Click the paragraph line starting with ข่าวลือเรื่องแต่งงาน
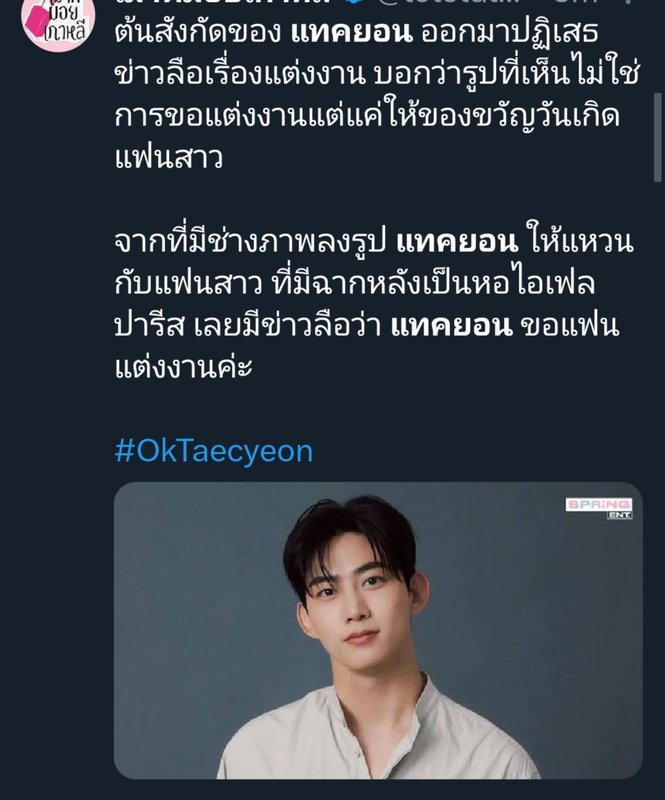Viewport: 665px width, 800px height. (377, 74)
